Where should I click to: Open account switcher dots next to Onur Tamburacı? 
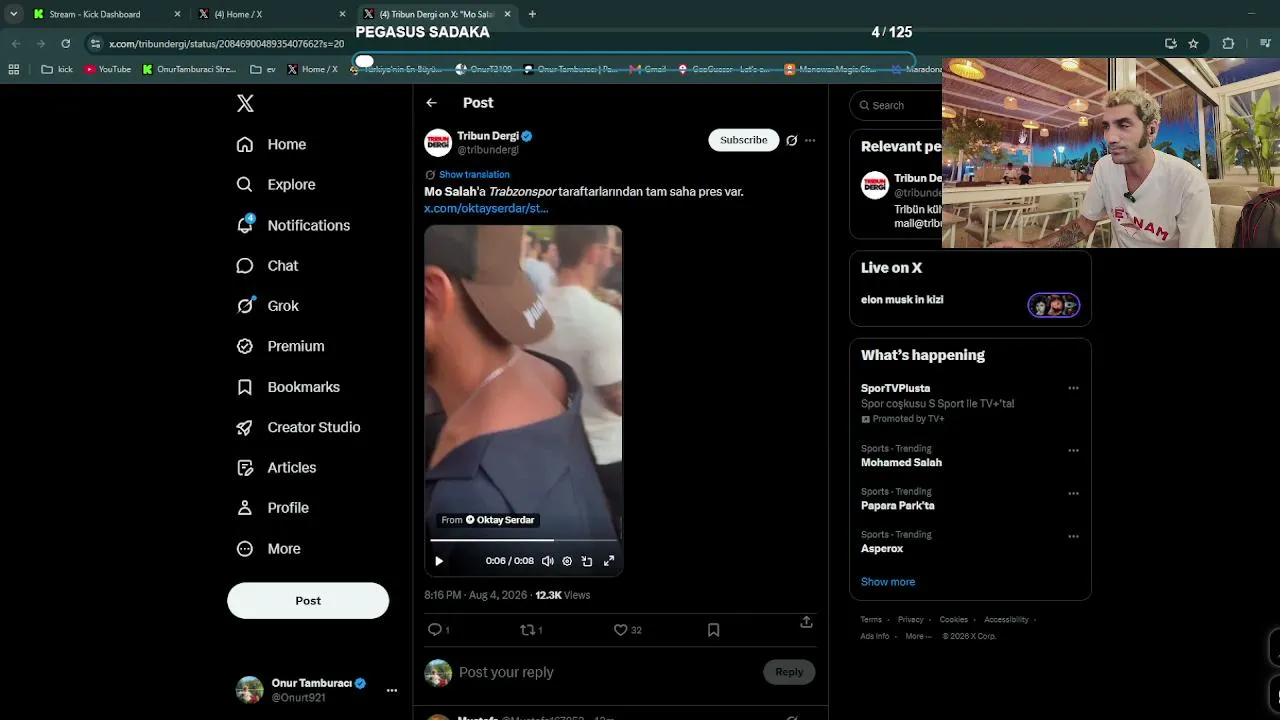pos(392,690)
